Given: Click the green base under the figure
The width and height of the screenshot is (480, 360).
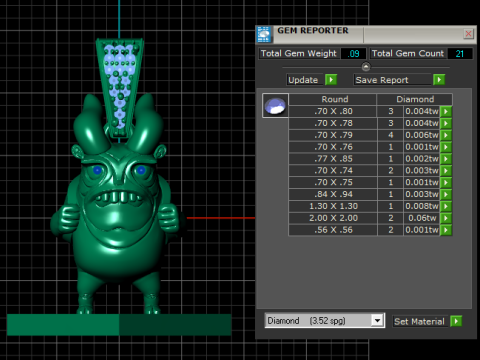Looking at the screenshot, I should click(x=119, y=324).
